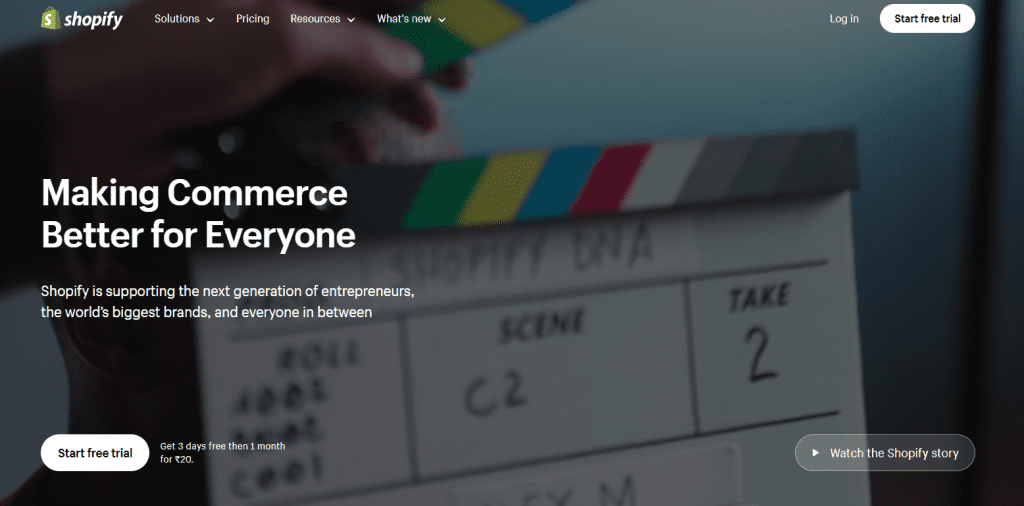1024x506 pixels.
Task: Open the Solutions navigation menu
Action: [176, 19]
